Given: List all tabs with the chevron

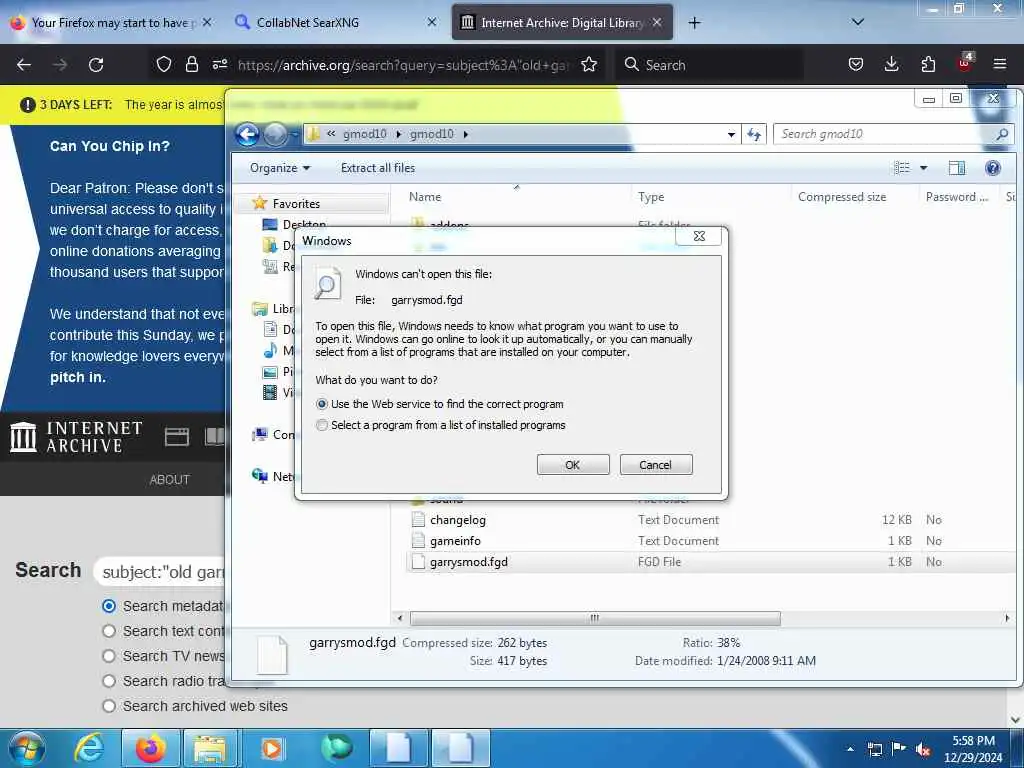Looking at the screenshot, I should click(858, 22).
